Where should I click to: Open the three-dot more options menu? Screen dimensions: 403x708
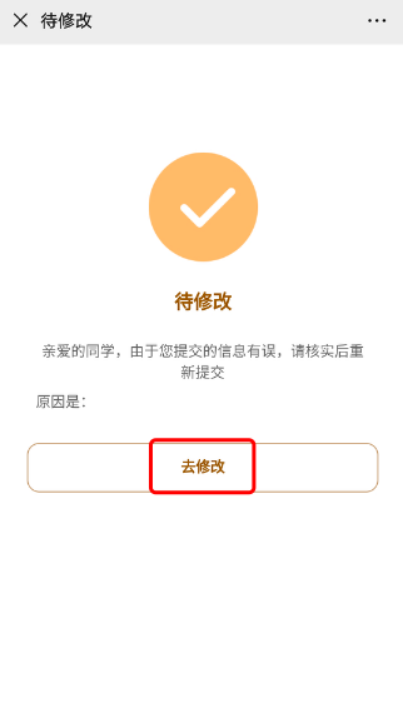(x=377, y=21)
